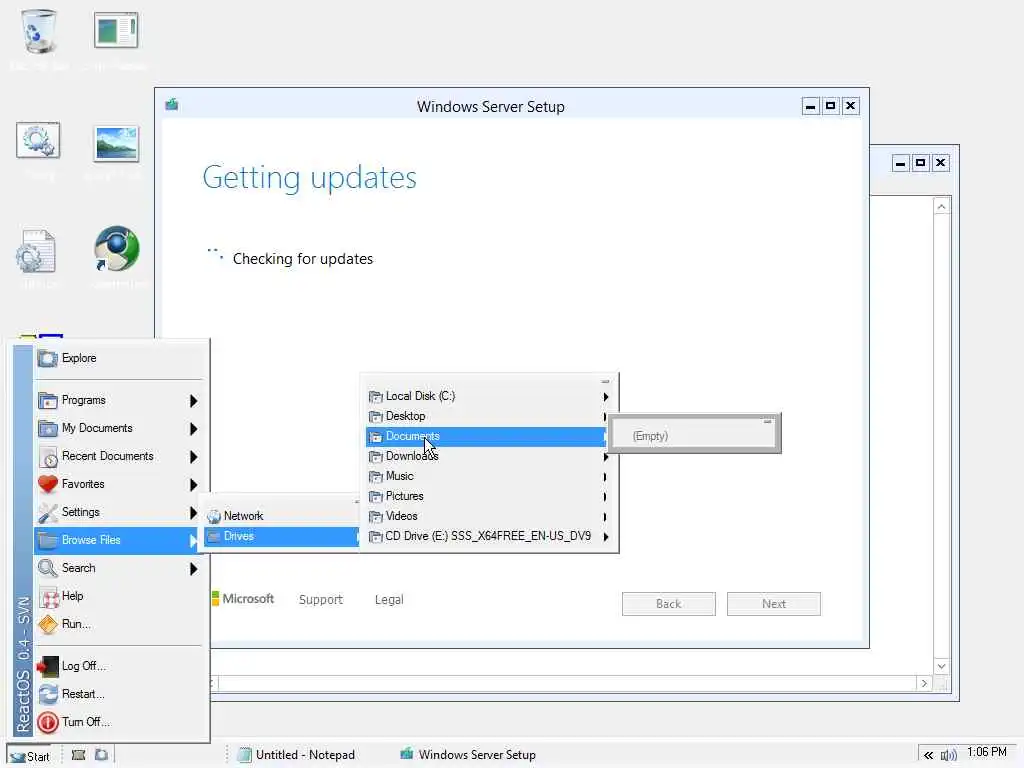
Task: Select Browse Files menu entry
Action: [117, 540]
